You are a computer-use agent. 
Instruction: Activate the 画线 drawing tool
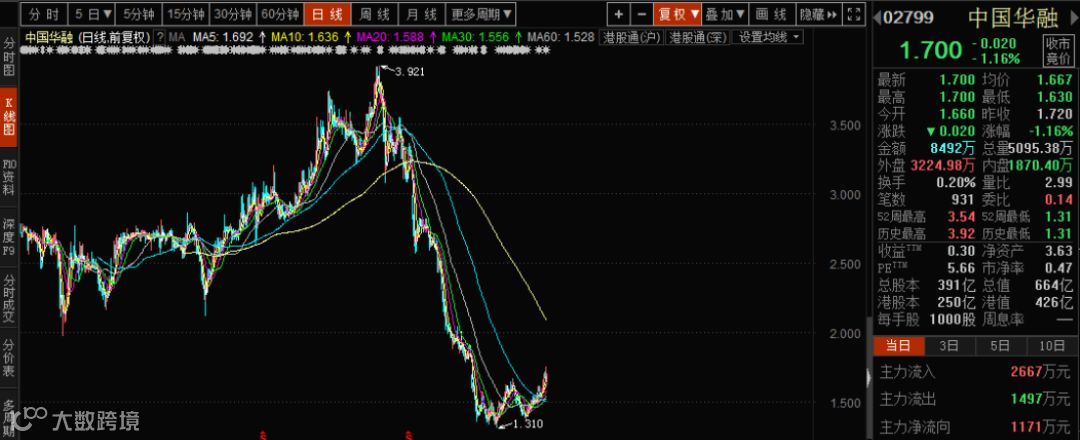tap(771, 14)
